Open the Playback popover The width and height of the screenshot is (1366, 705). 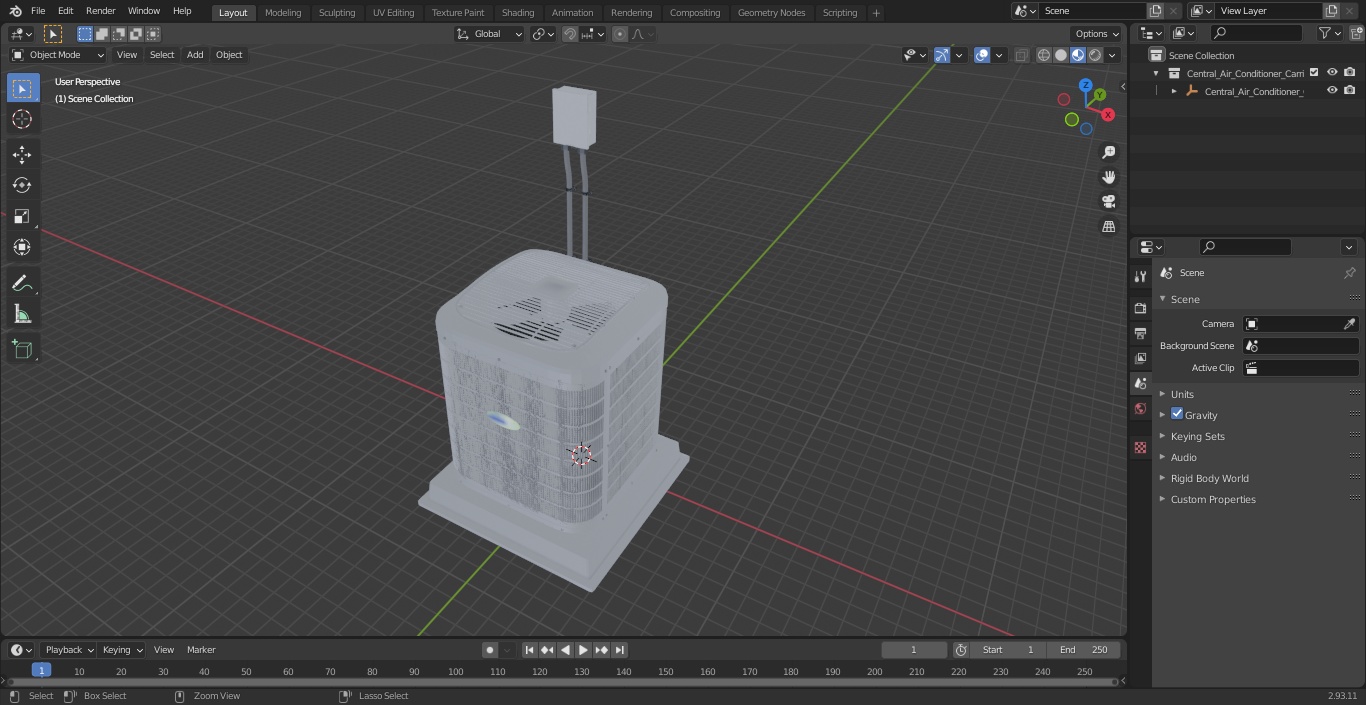click(x=68, y=650)
